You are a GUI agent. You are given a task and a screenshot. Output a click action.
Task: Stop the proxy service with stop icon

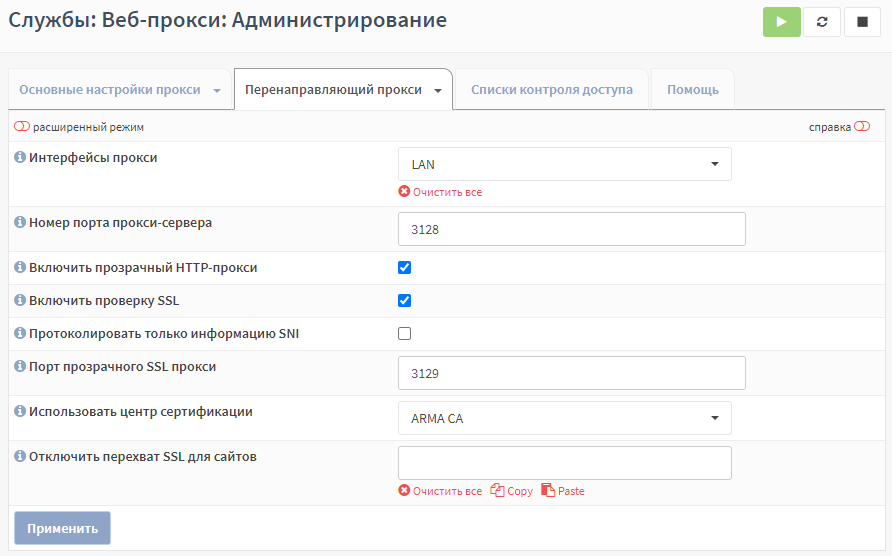[x=862, y=22]
